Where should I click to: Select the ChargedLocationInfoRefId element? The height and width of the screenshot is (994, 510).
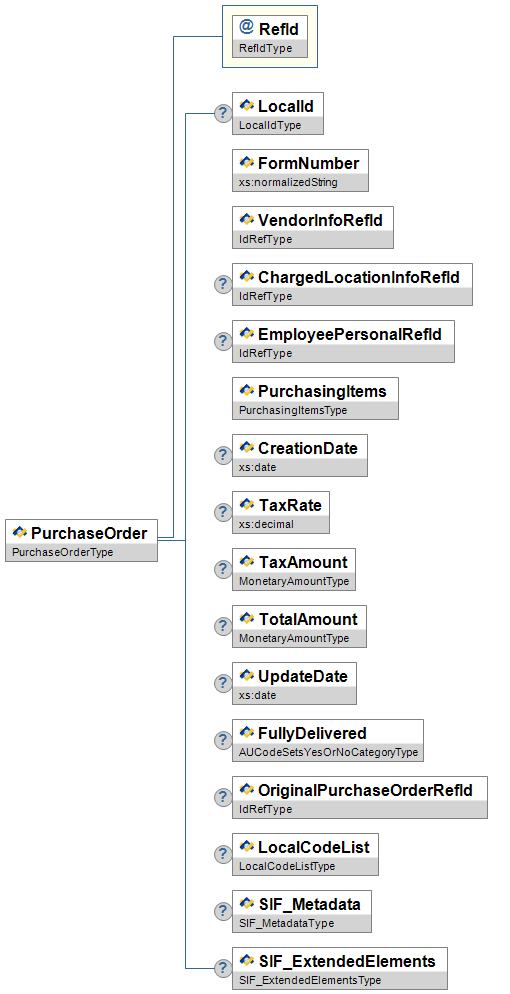point(352,284)
